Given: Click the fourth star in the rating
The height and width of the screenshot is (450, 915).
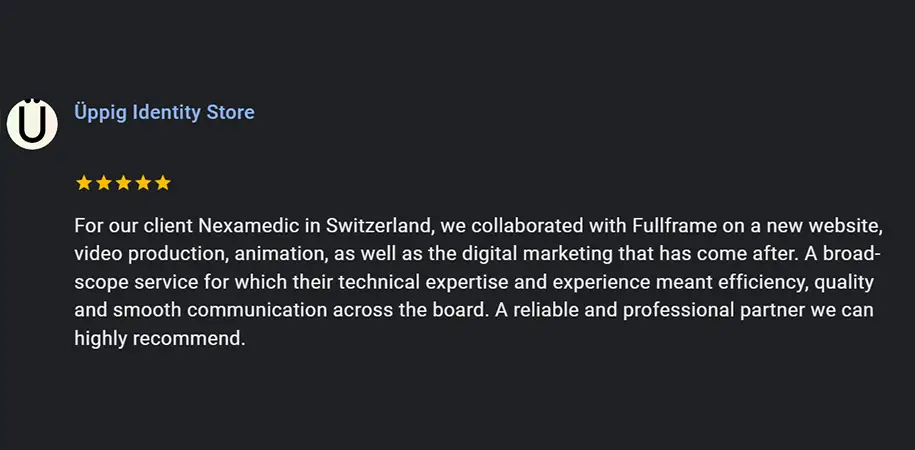Looking at the screenshot, I should (143, 183).
